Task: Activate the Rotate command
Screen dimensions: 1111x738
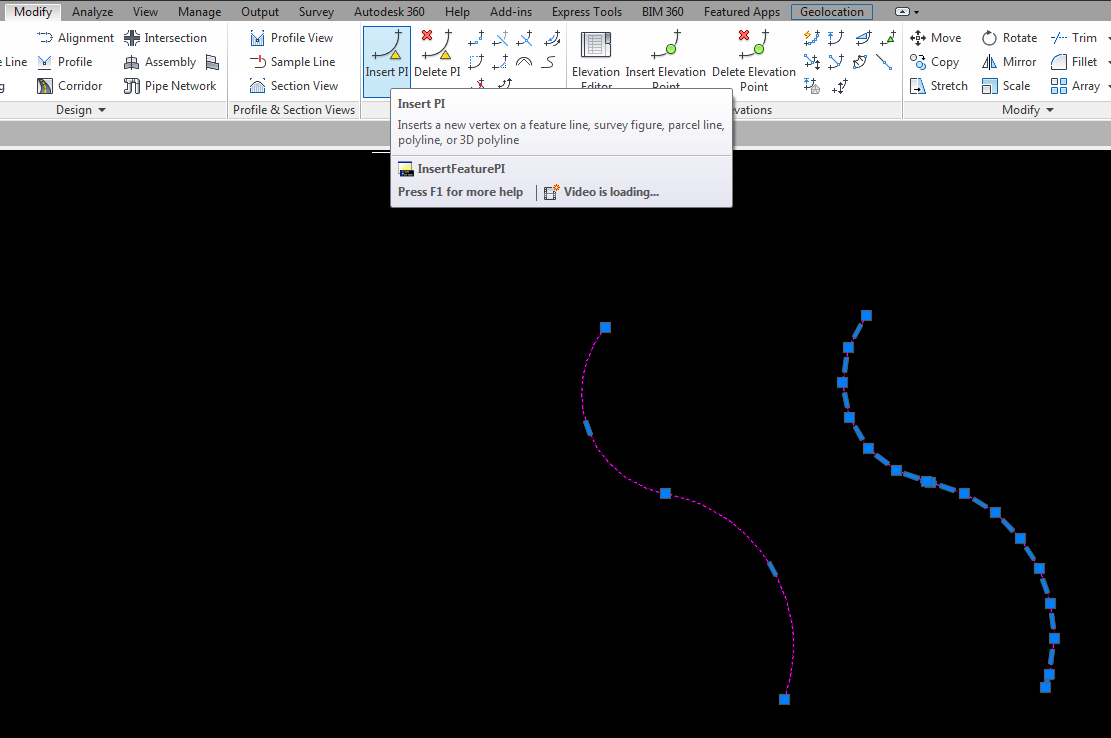Action: 1009,37
